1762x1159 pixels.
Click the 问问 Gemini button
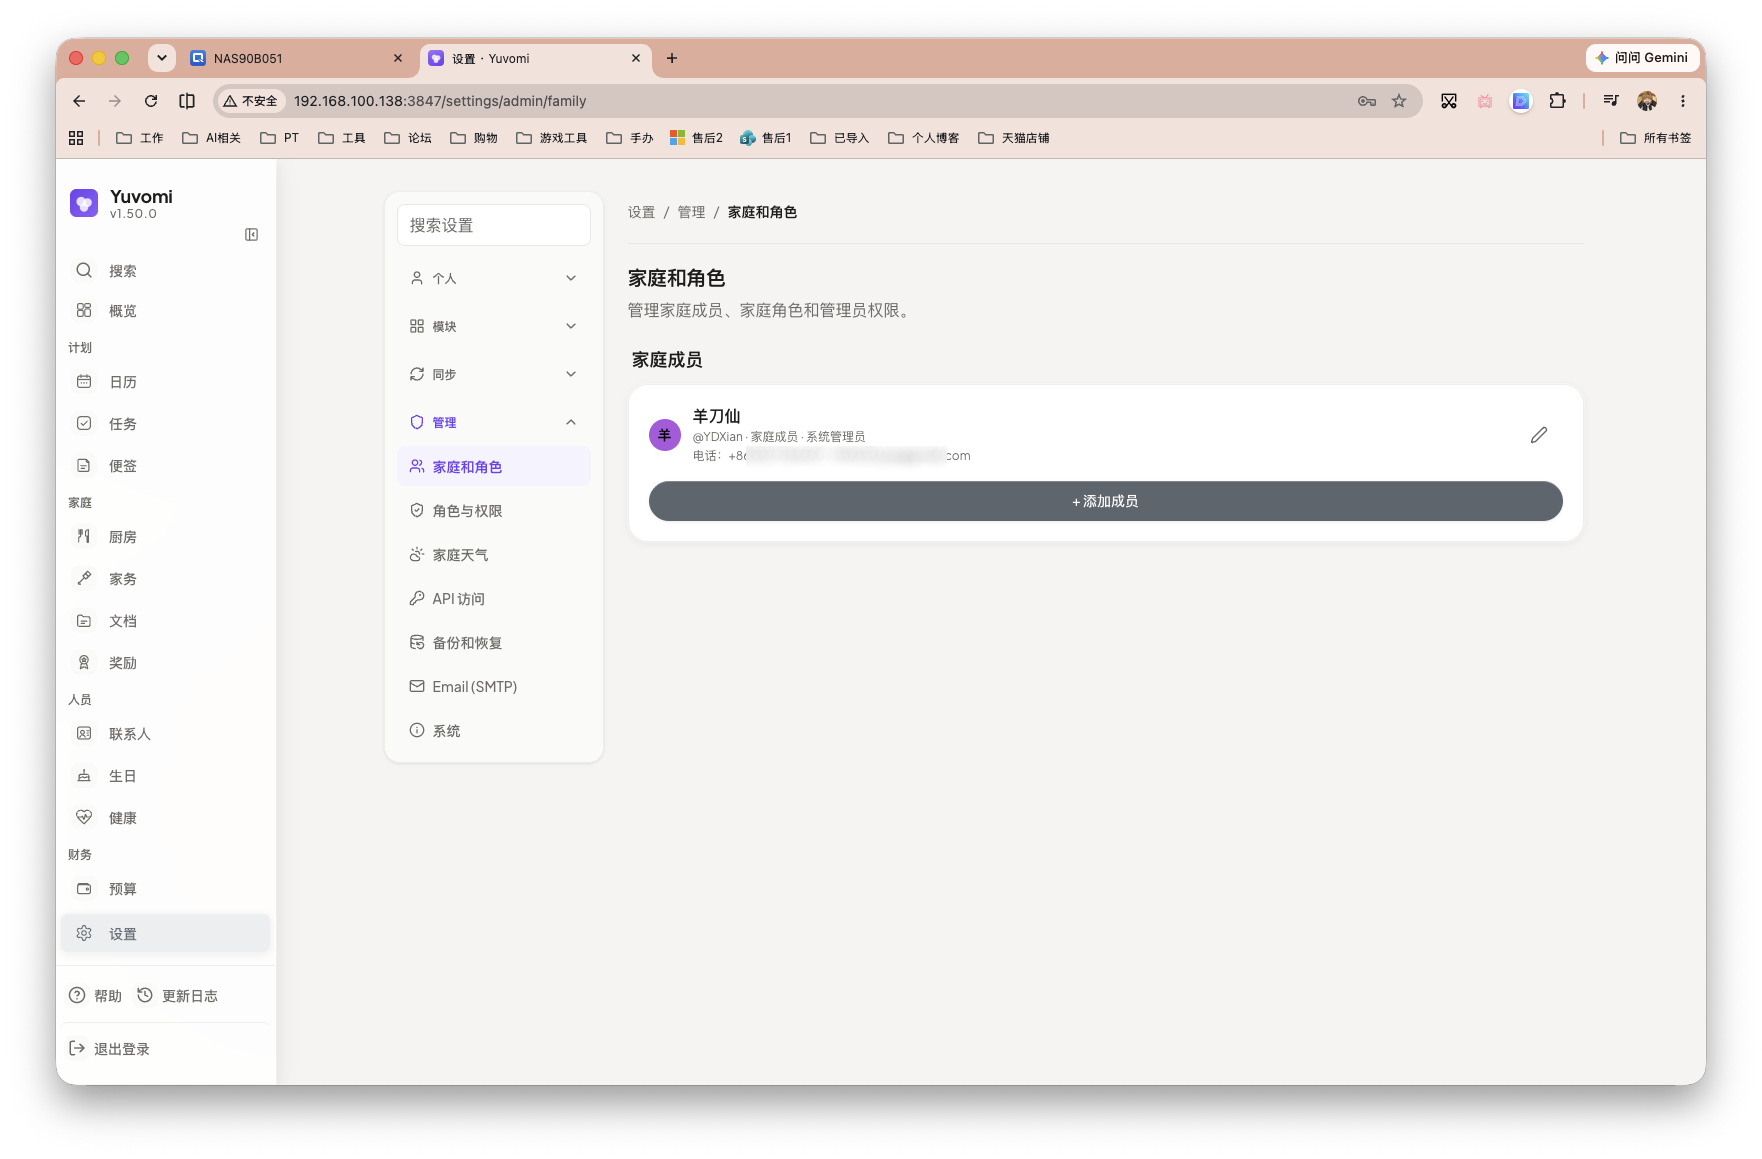(1642, 58)
